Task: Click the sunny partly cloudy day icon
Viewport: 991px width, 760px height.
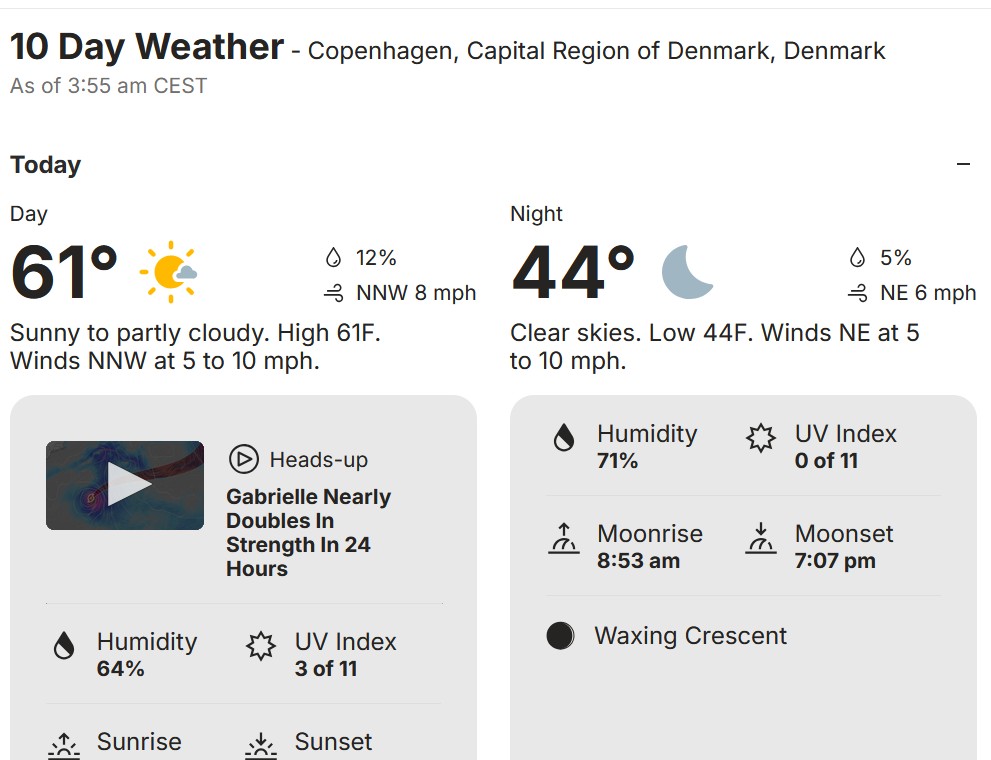Action: coord(168,272)
